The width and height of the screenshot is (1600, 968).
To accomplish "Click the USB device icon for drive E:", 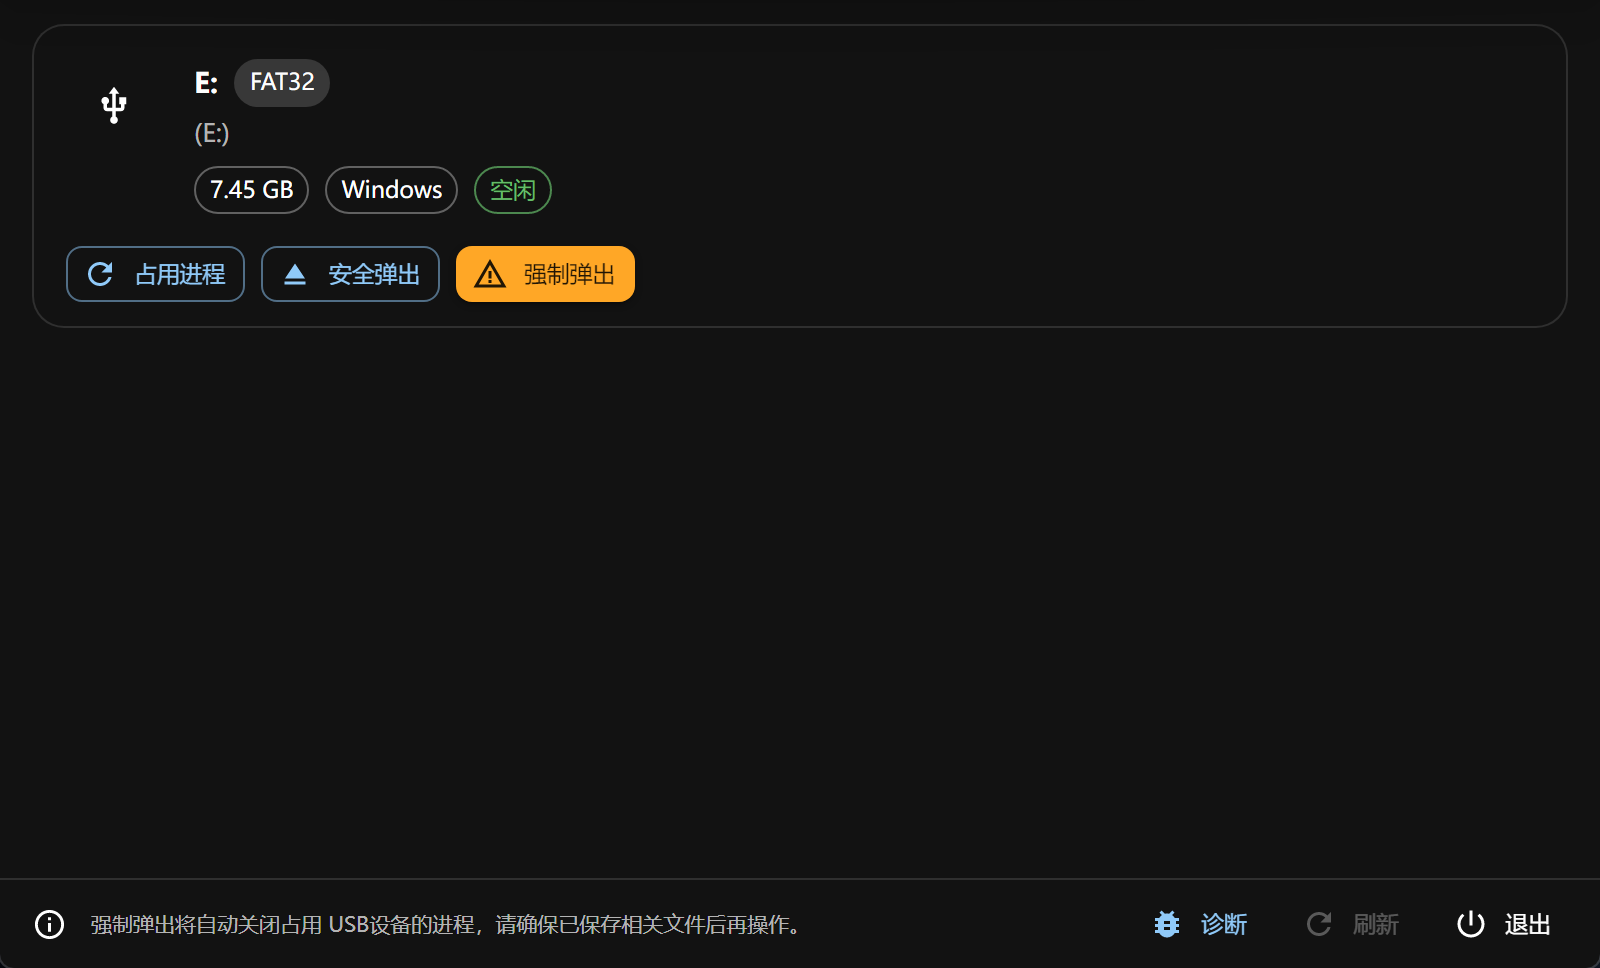I will (x=114, y=105).
